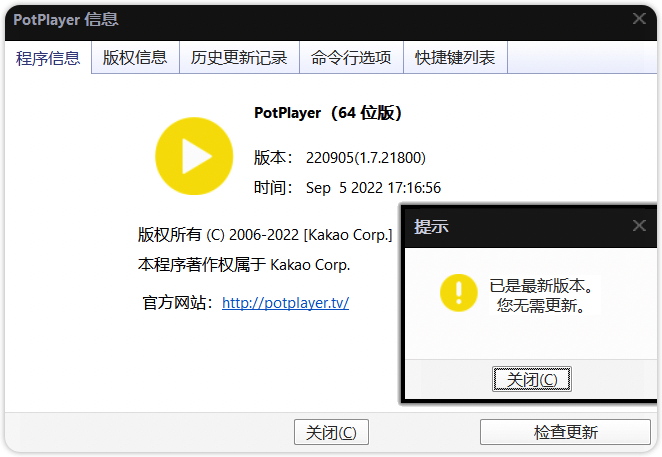Show the 快捷键列表 tab
Viewport: 662px width, 457px height.
[x=455, y=57]
